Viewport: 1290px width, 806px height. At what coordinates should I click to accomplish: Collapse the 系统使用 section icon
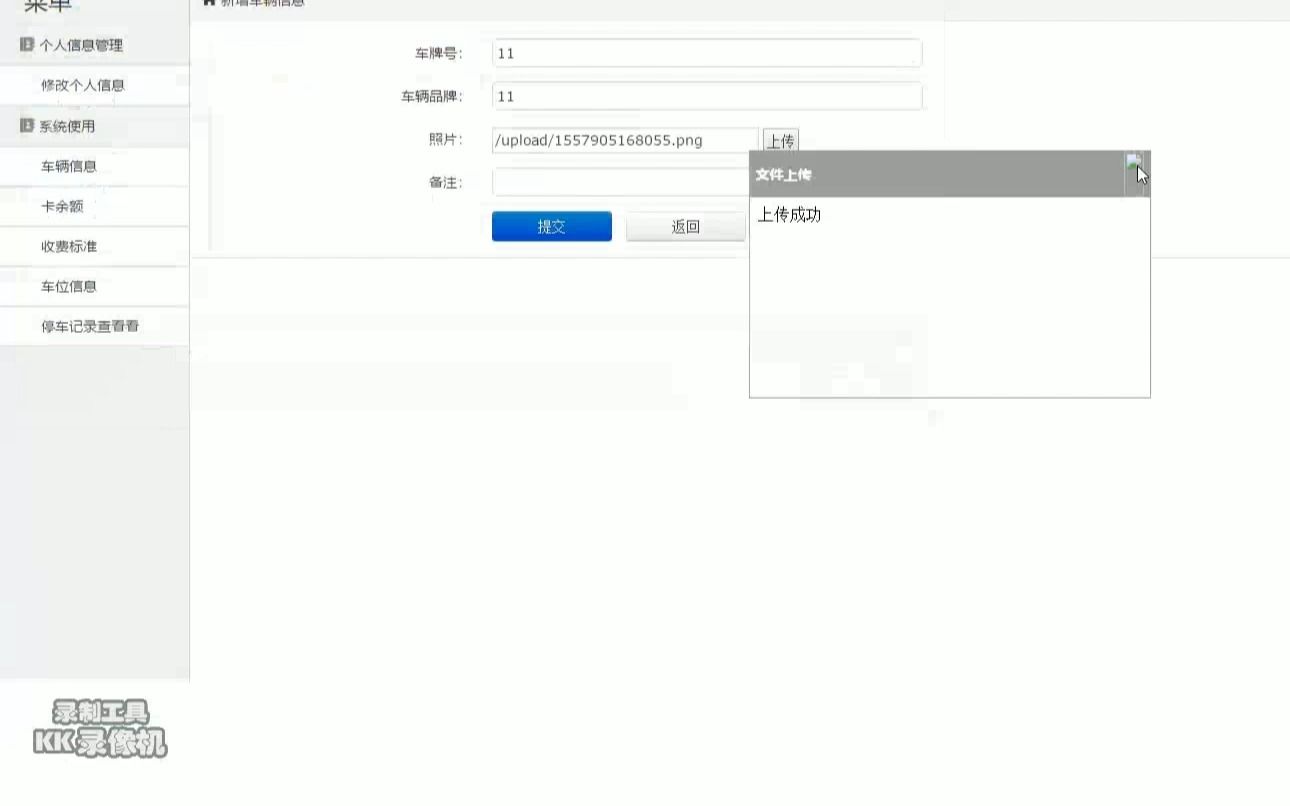pos(27,126)
